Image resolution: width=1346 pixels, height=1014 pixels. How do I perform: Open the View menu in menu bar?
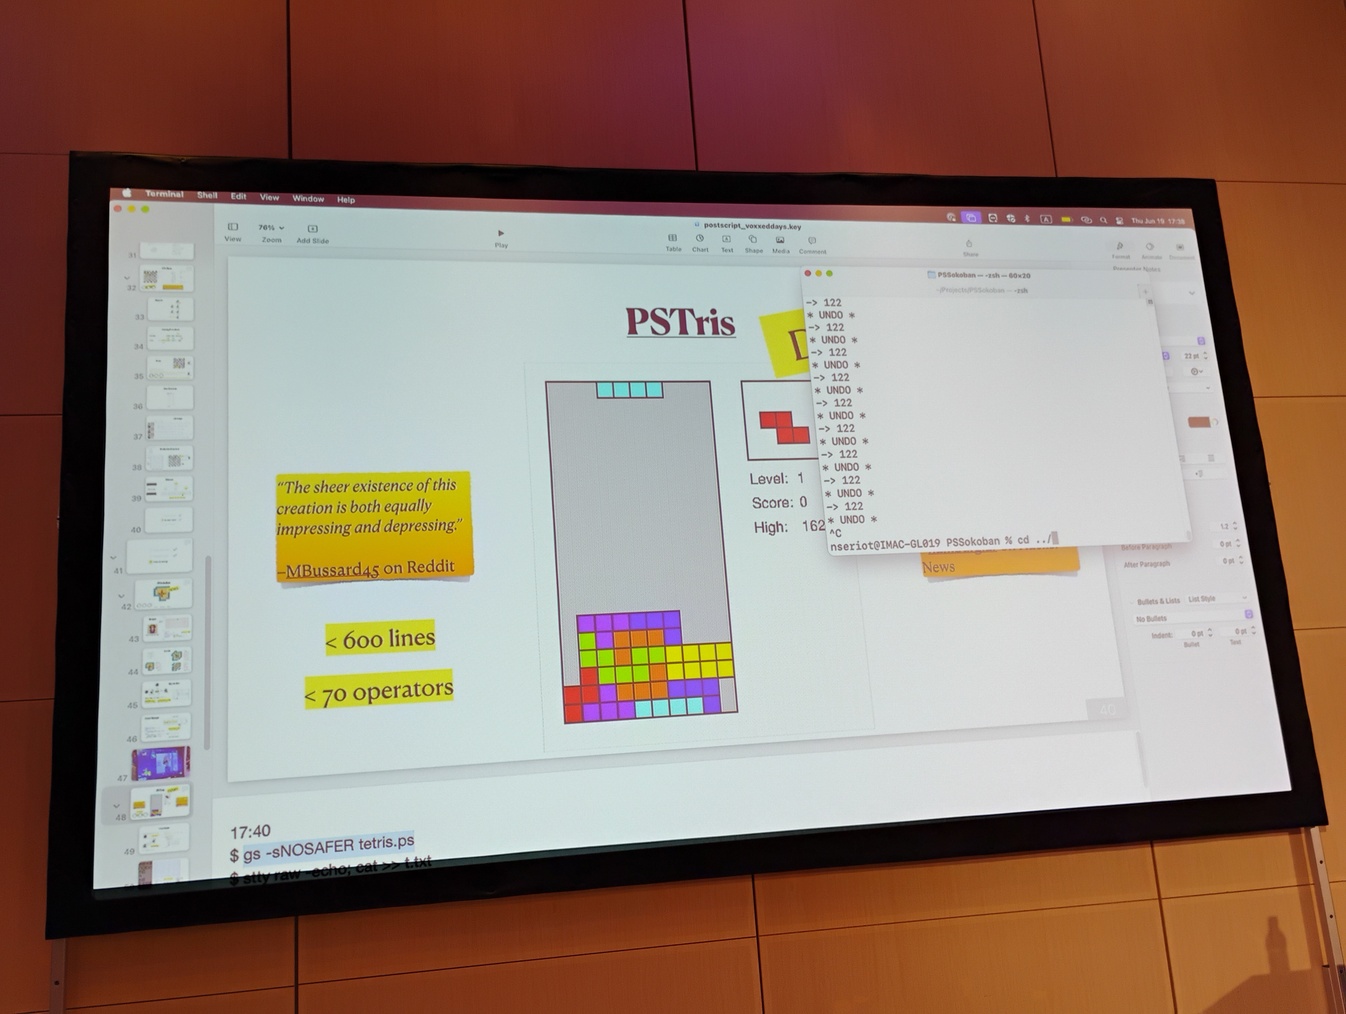[x=270, y=197]
